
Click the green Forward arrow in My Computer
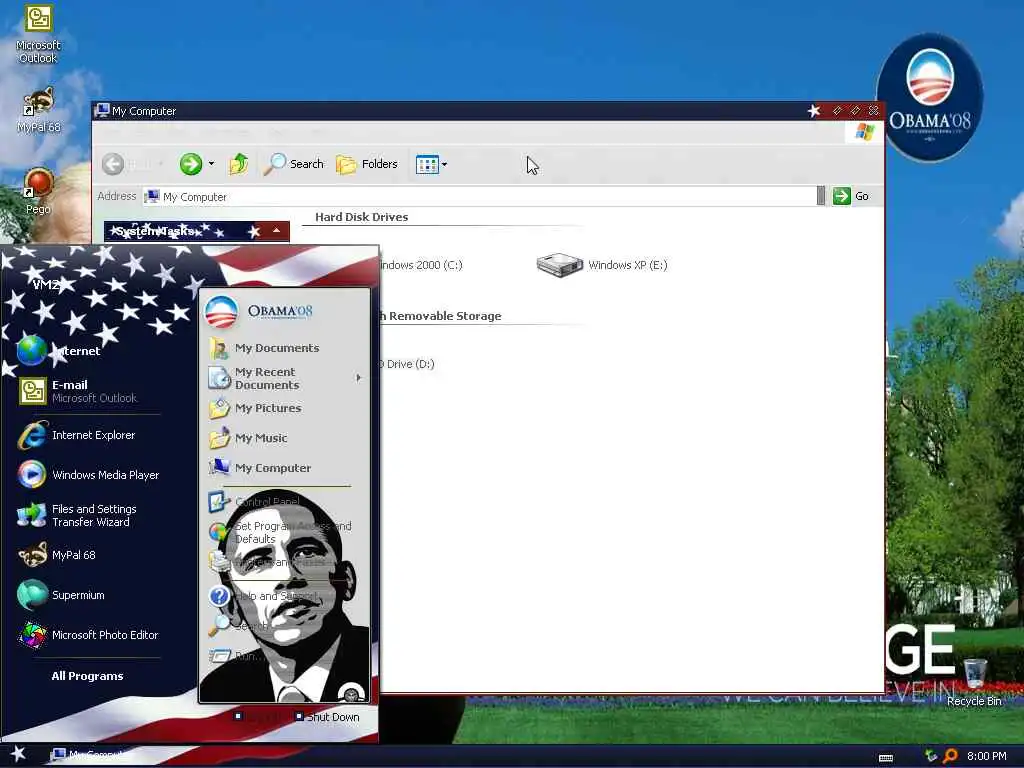pyautogui.click(x=191, y=164)
